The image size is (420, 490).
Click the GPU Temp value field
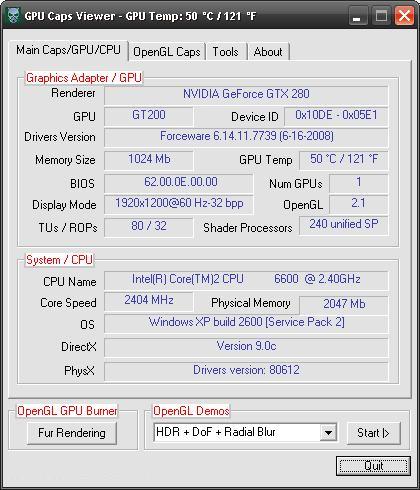344,160
